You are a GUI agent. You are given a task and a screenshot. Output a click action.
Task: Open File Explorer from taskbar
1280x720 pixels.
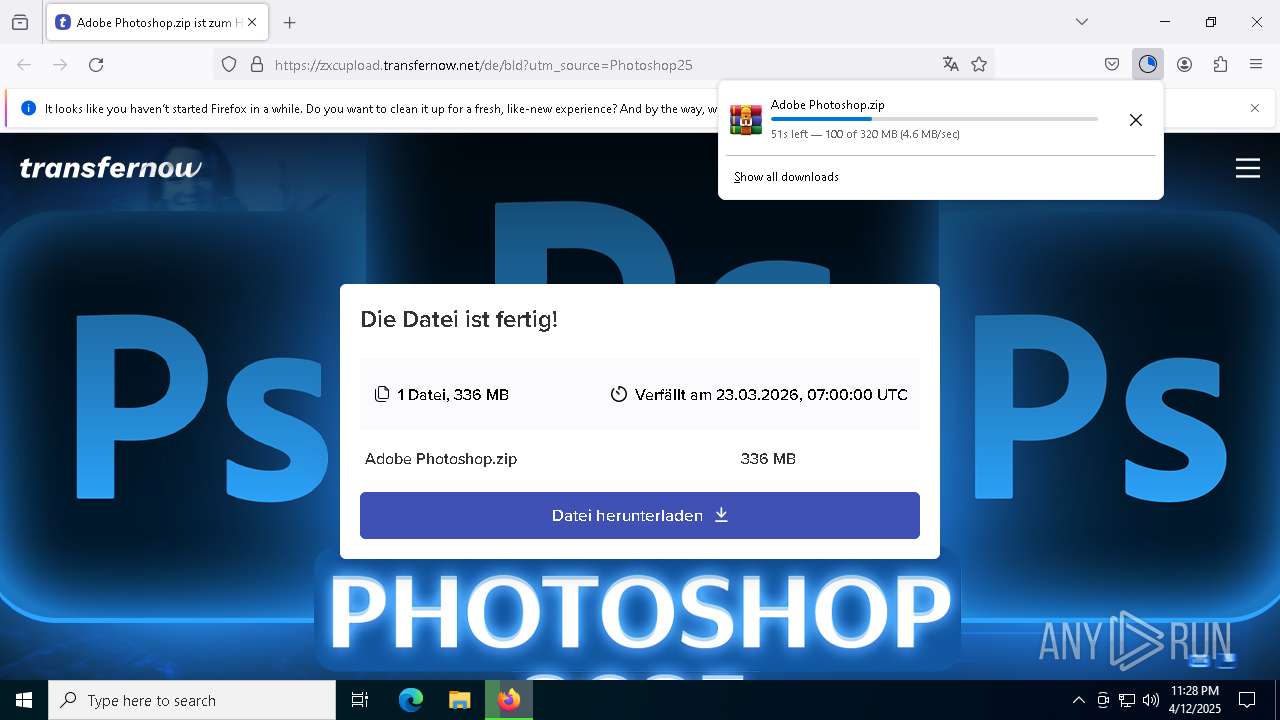coord(460,700)
